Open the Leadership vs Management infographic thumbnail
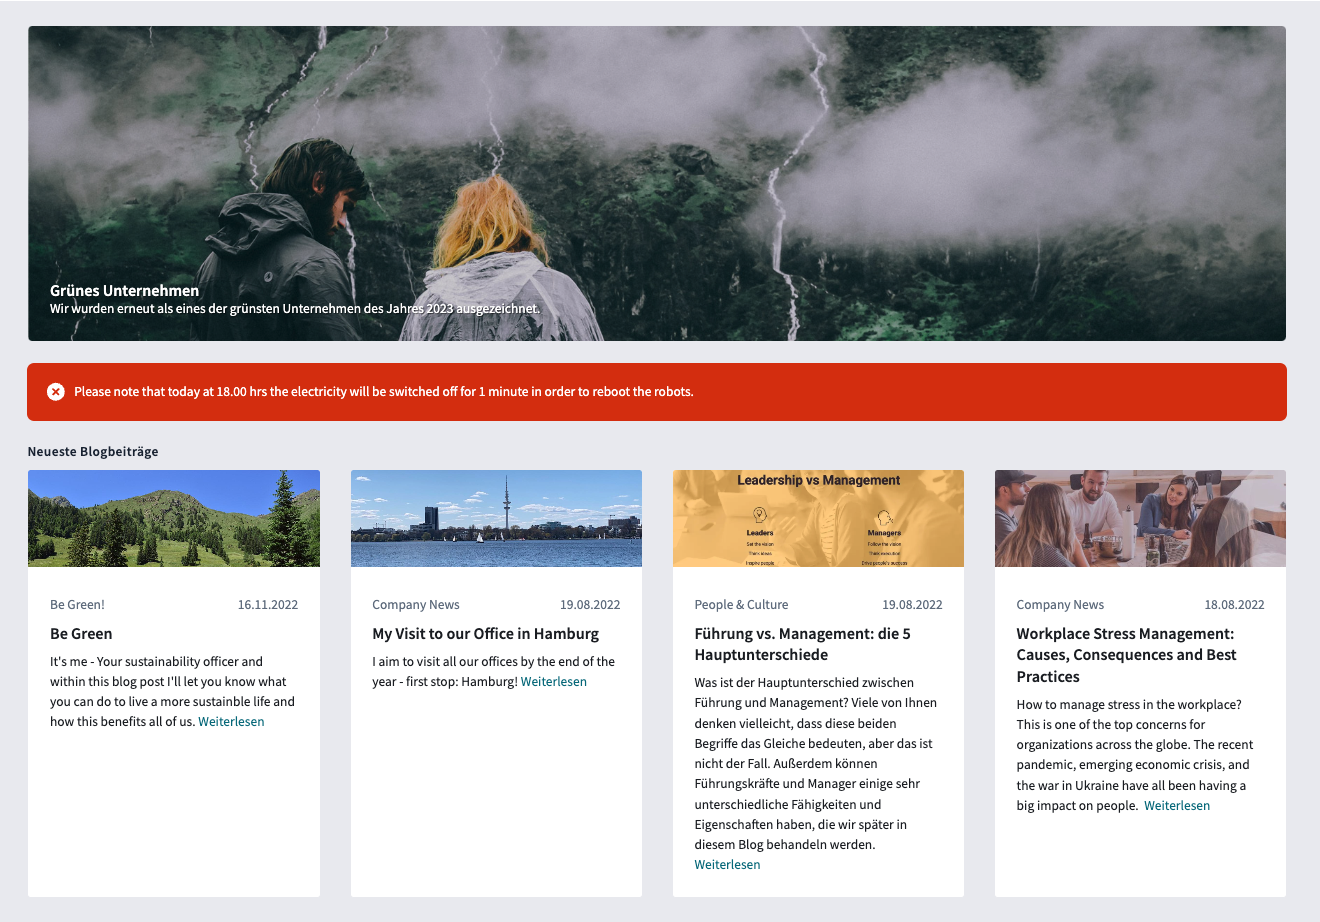Viewport: 1320px width, 922px height. click(x=818, y=518)
